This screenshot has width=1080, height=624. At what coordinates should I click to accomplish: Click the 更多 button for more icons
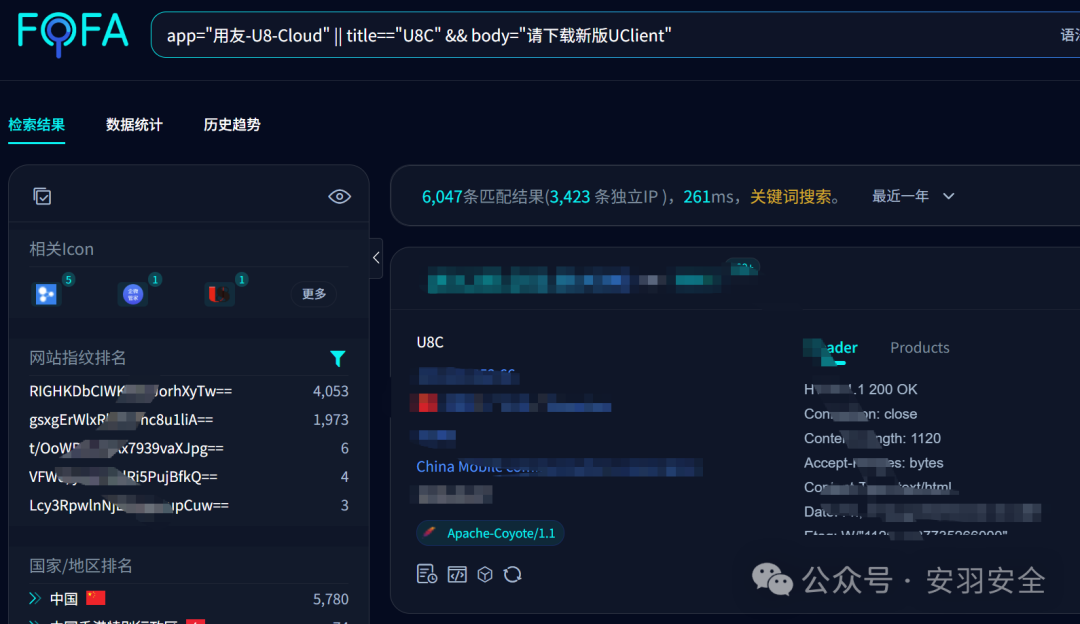click(x=314, y=294)
